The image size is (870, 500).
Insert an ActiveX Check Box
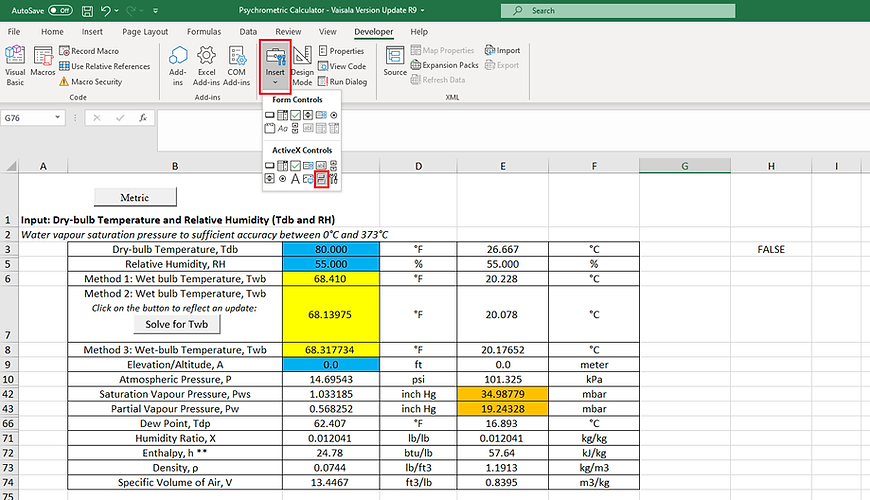click(295, 165)
